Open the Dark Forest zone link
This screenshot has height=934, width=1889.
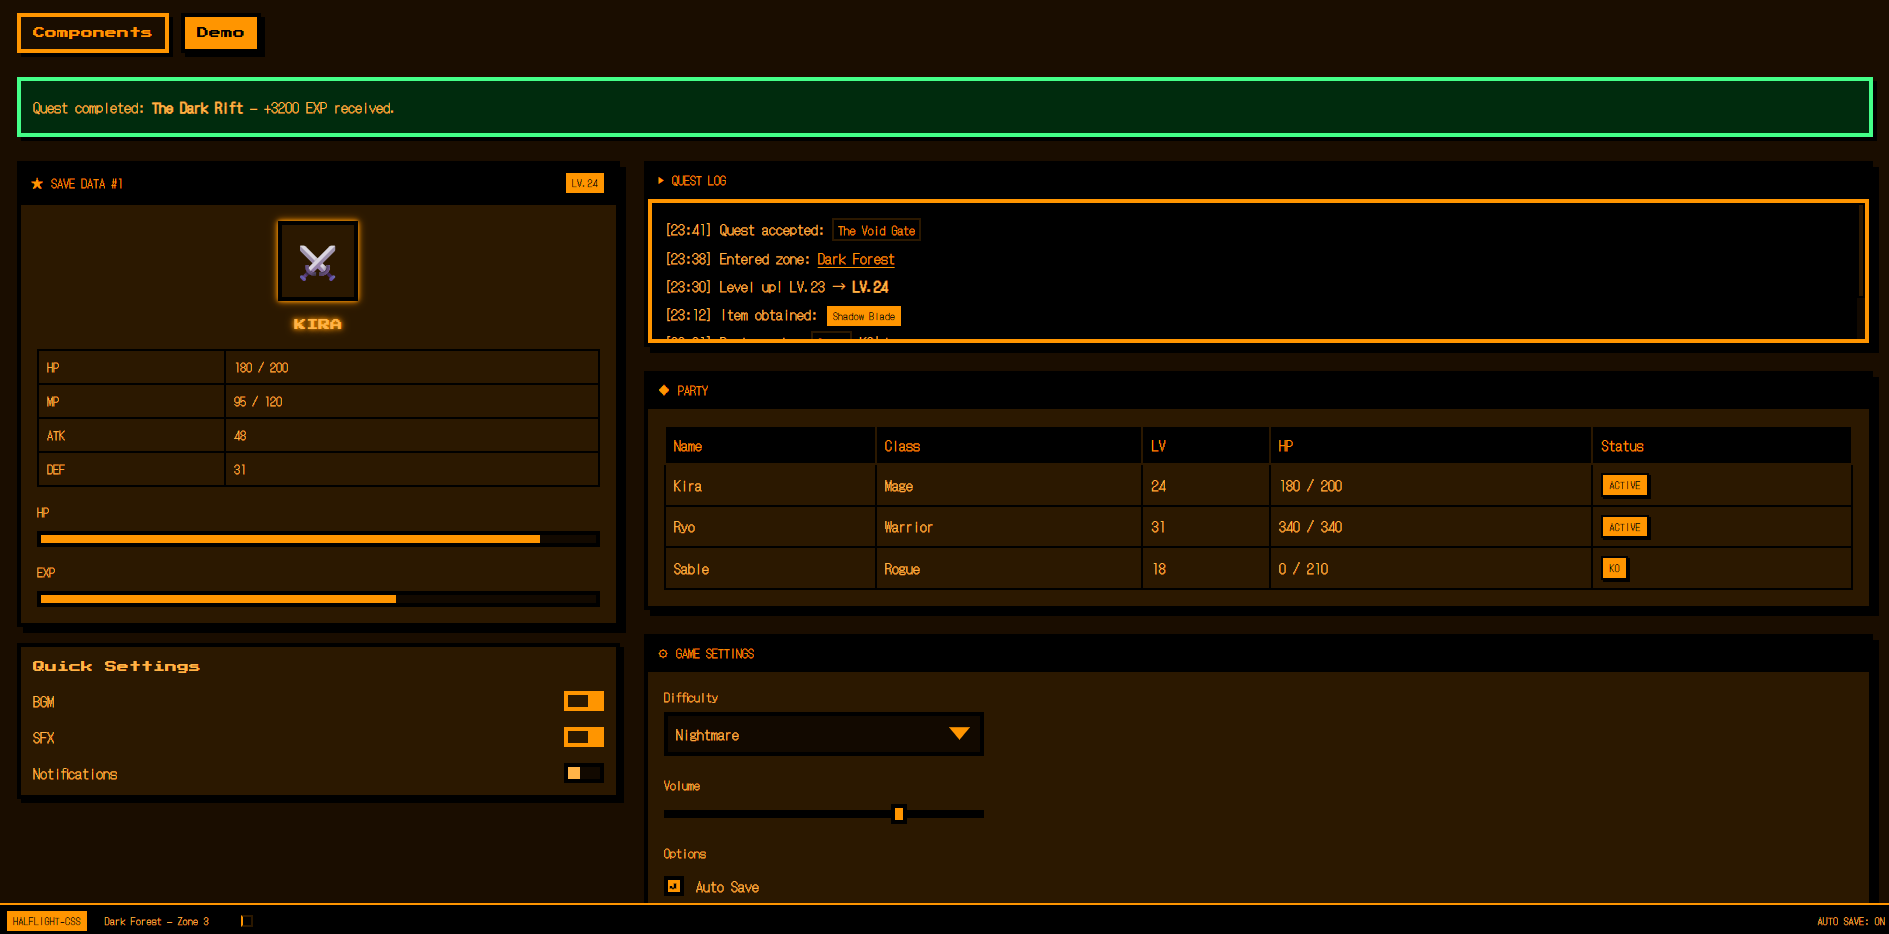(x=856, y=259)
